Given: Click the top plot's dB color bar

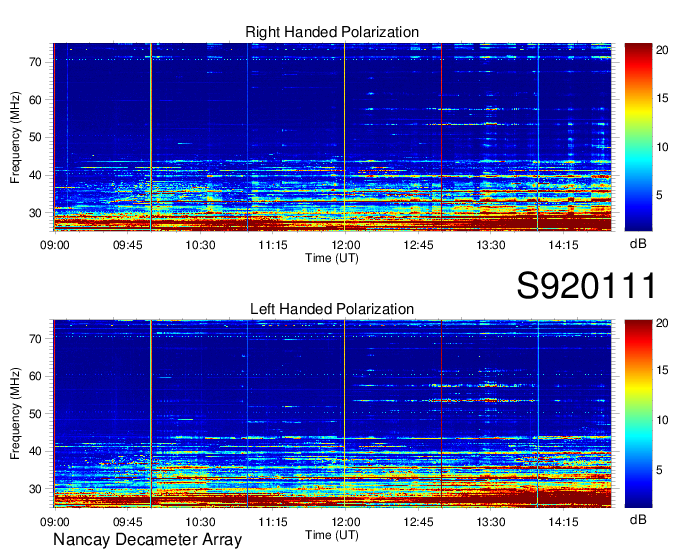Looking at the screenshot, I should [x=638, y=137].
